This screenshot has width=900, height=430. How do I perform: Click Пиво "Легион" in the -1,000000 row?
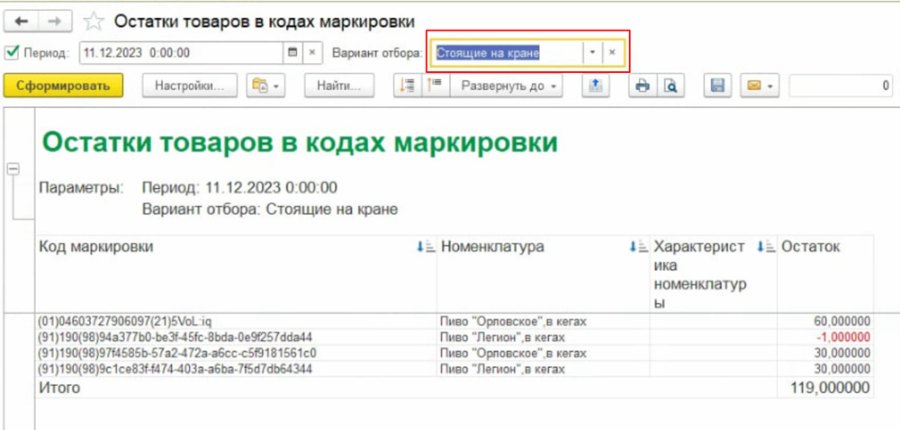(x=503, y=337)
